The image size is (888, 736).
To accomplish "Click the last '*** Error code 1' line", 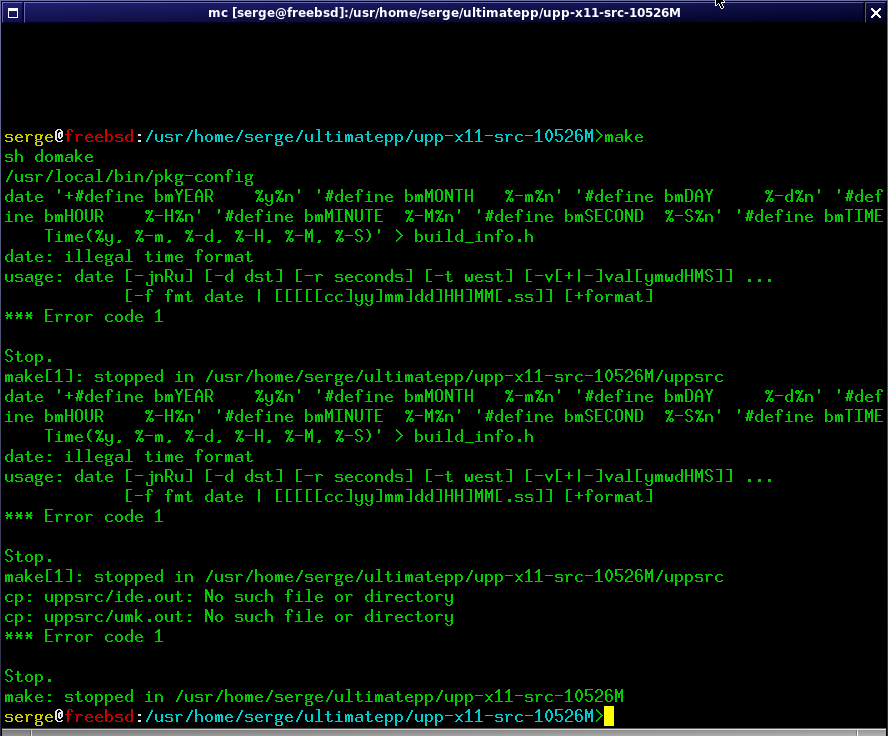I will [x=84, y=637].
